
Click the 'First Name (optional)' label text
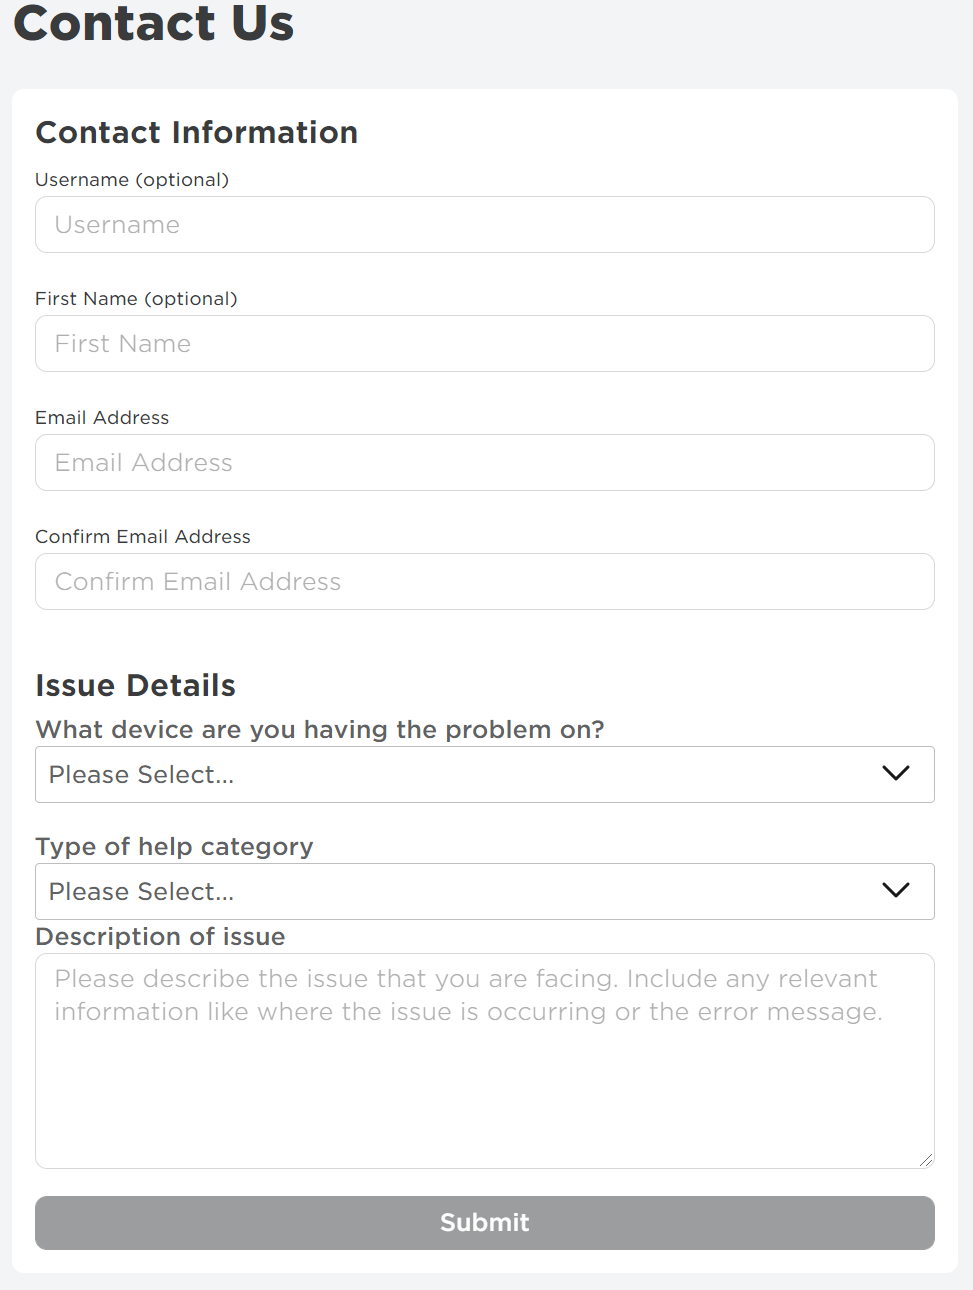tap(136, 299)
